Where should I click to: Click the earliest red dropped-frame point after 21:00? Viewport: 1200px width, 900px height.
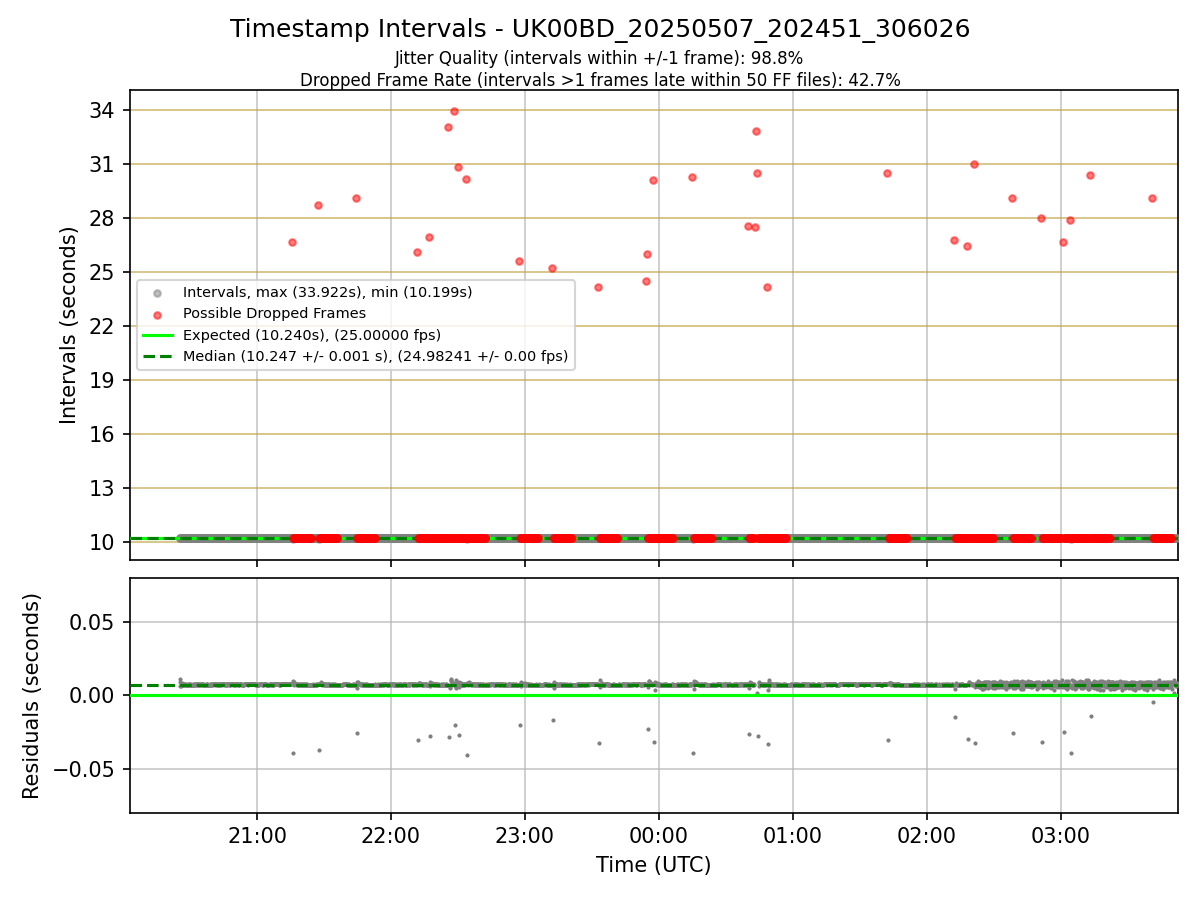pos(292,242)
